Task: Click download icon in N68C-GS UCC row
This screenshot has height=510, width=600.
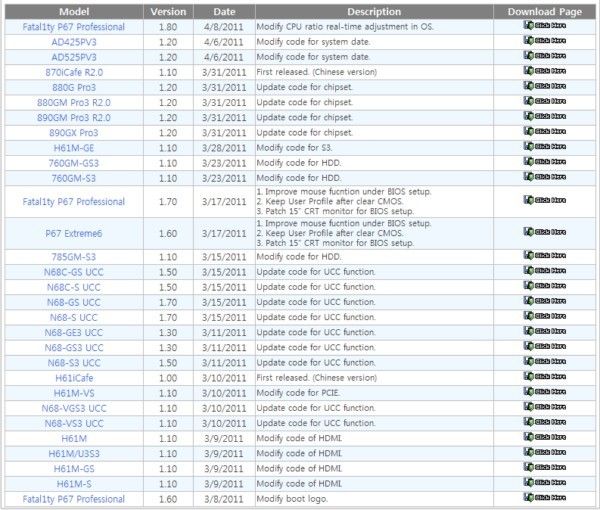Action: (x=545, y=271)
